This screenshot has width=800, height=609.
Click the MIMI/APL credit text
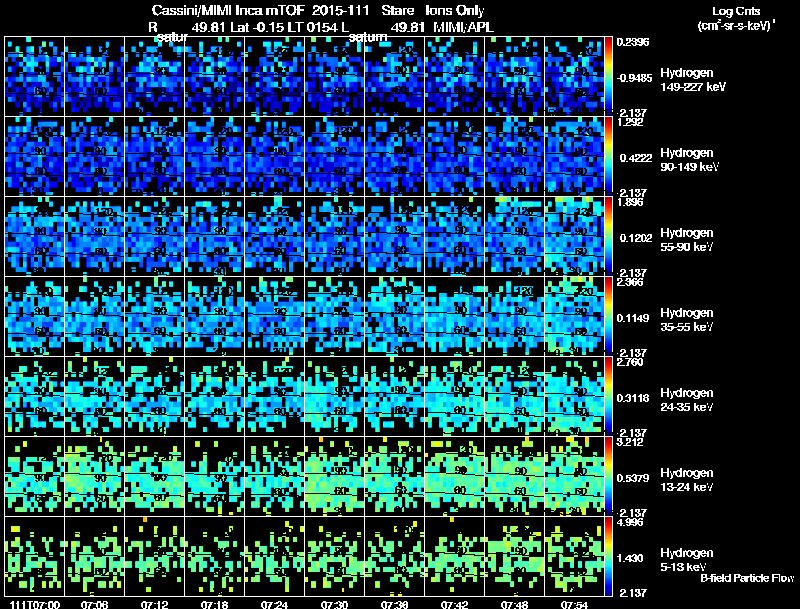463,28
